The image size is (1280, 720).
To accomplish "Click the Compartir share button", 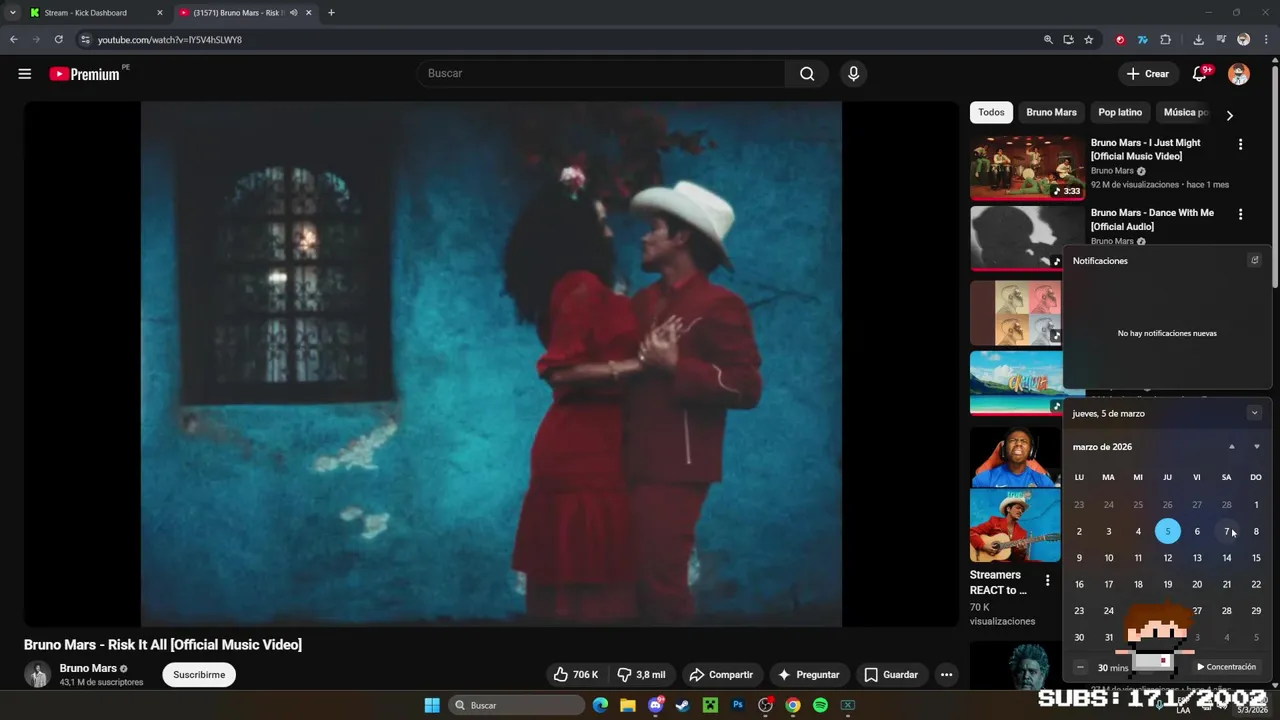I will tap(721, 675).
